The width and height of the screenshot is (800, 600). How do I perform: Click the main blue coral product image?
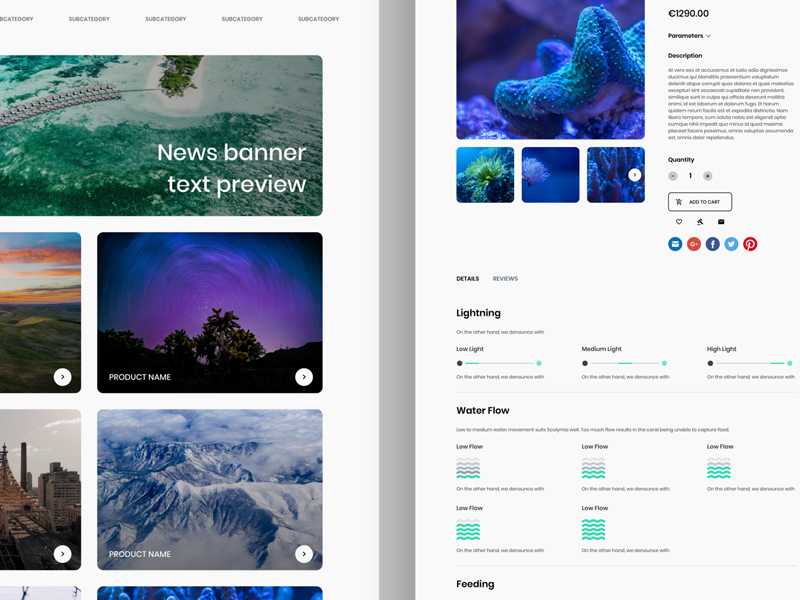coord(551,69)
